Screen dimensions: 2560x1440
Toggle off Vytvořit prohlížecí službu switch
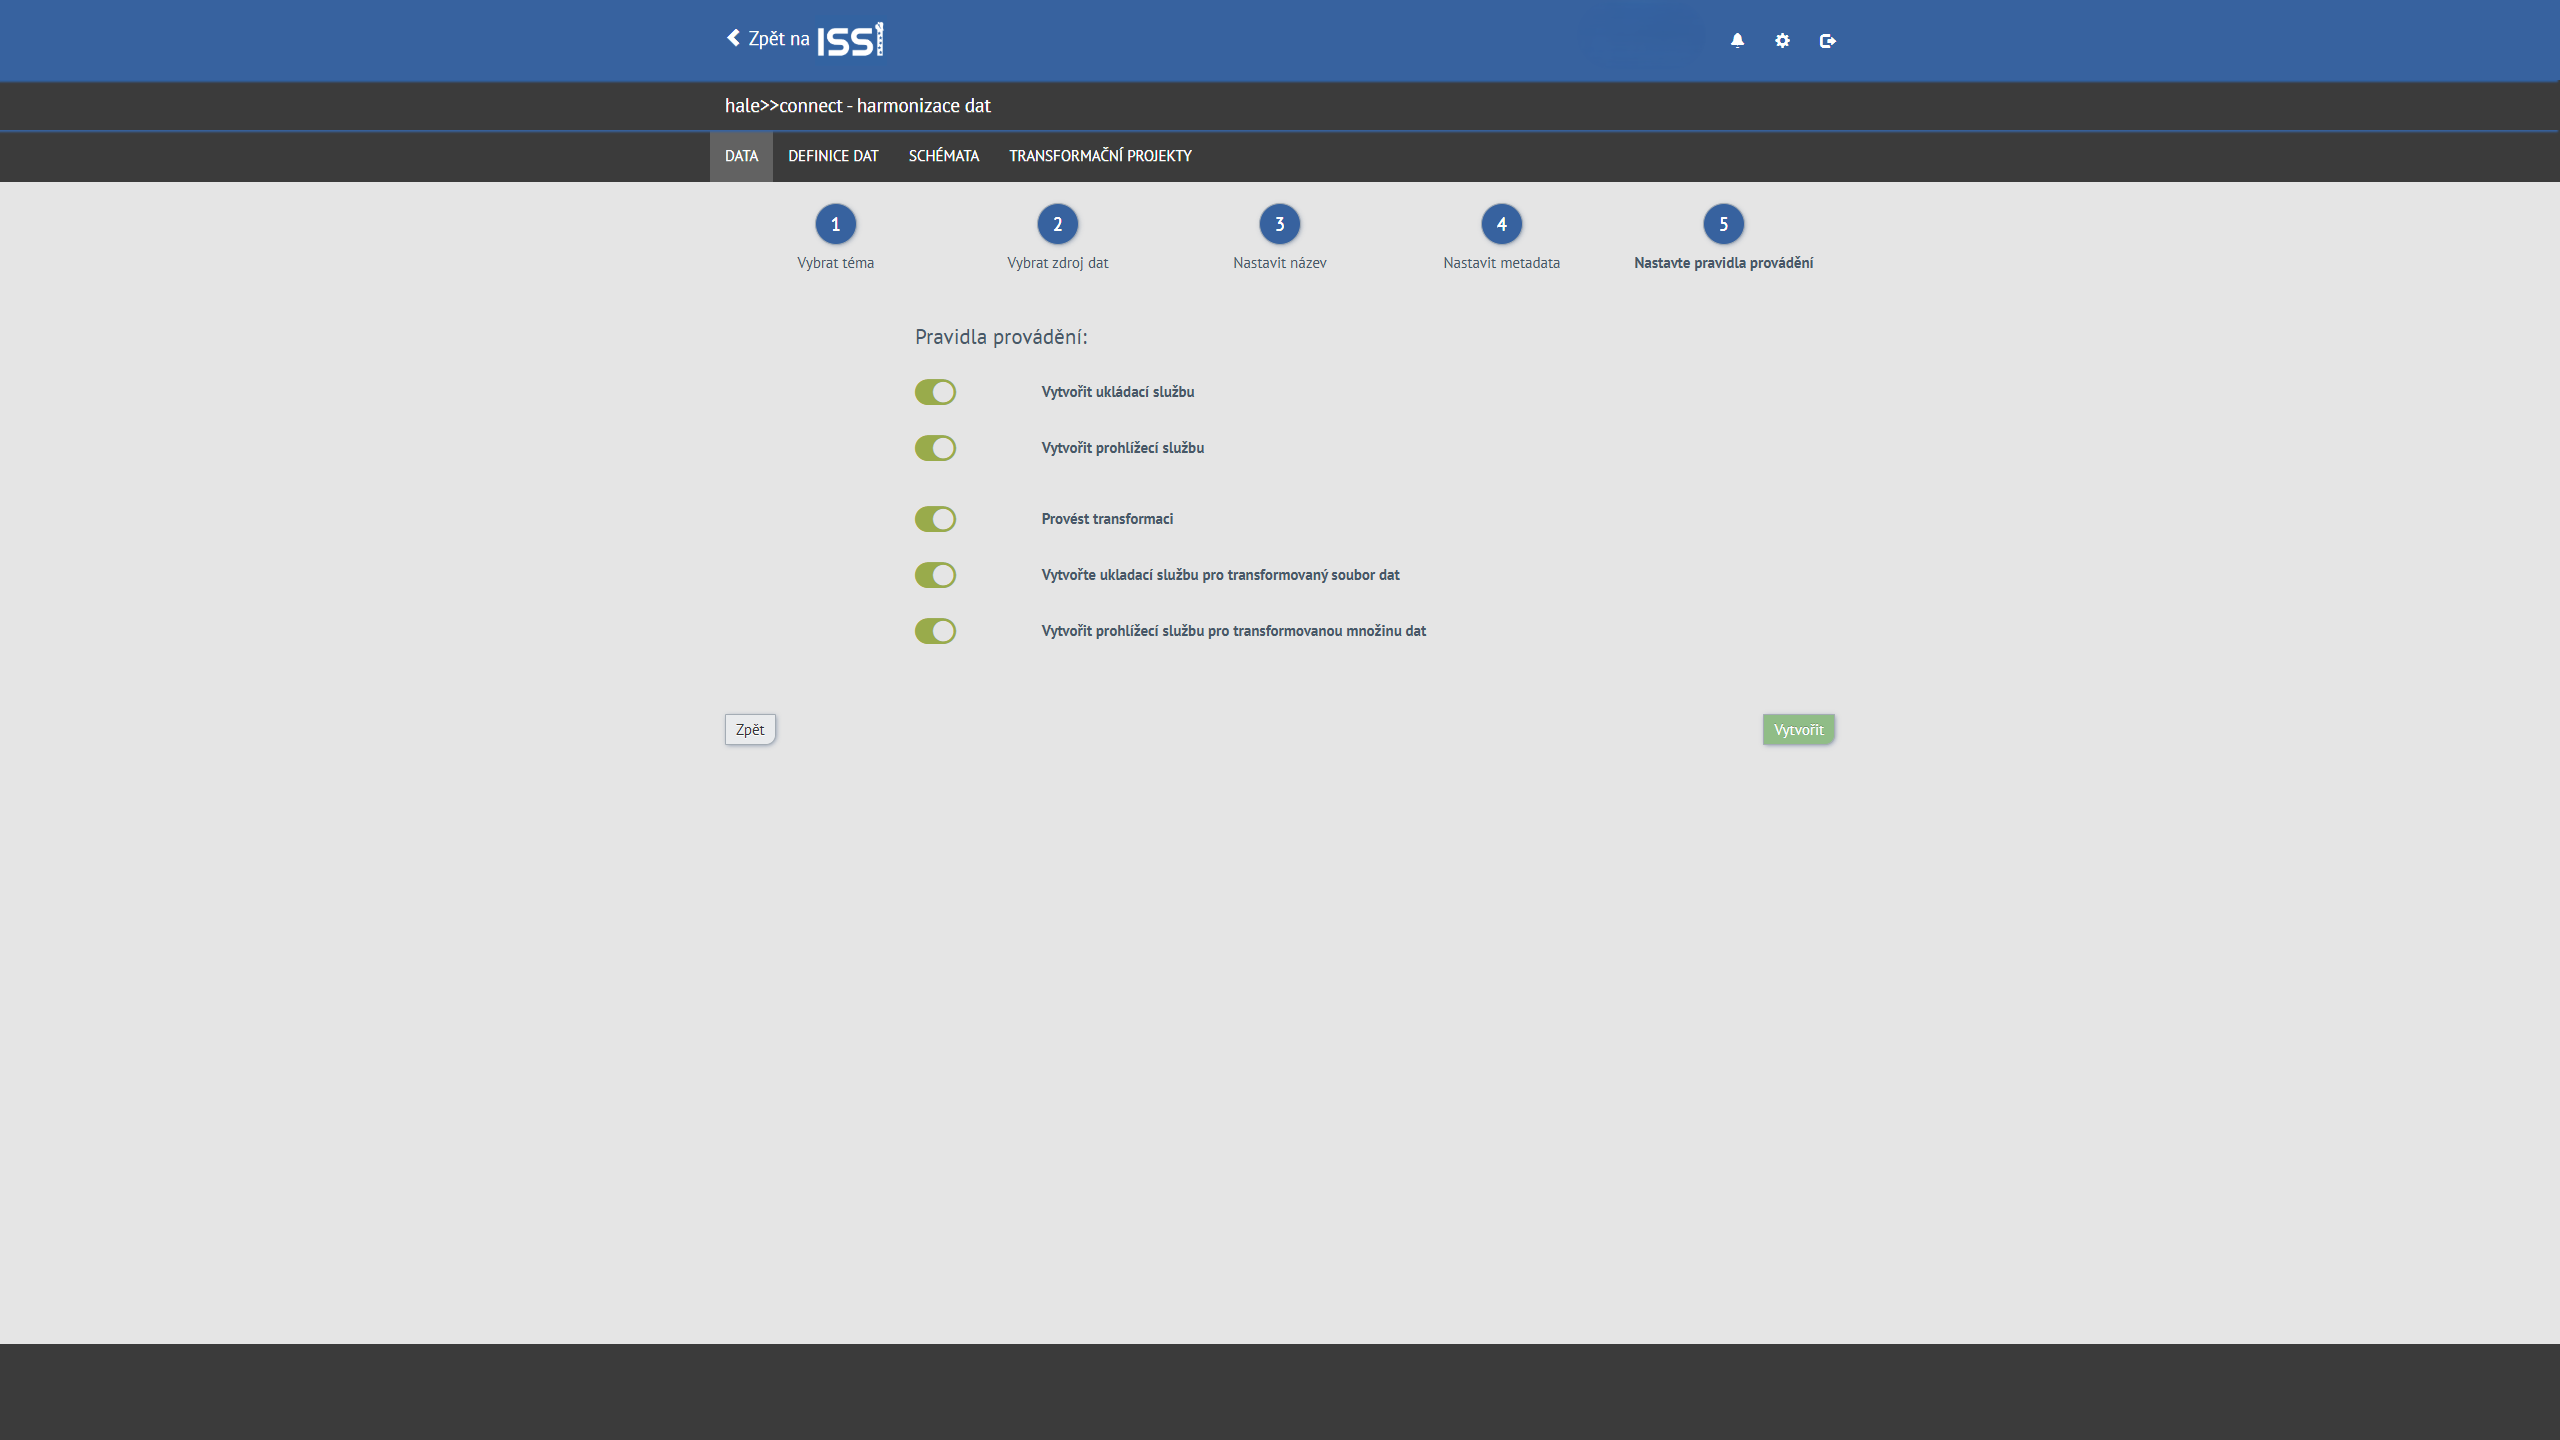(935, 448)
